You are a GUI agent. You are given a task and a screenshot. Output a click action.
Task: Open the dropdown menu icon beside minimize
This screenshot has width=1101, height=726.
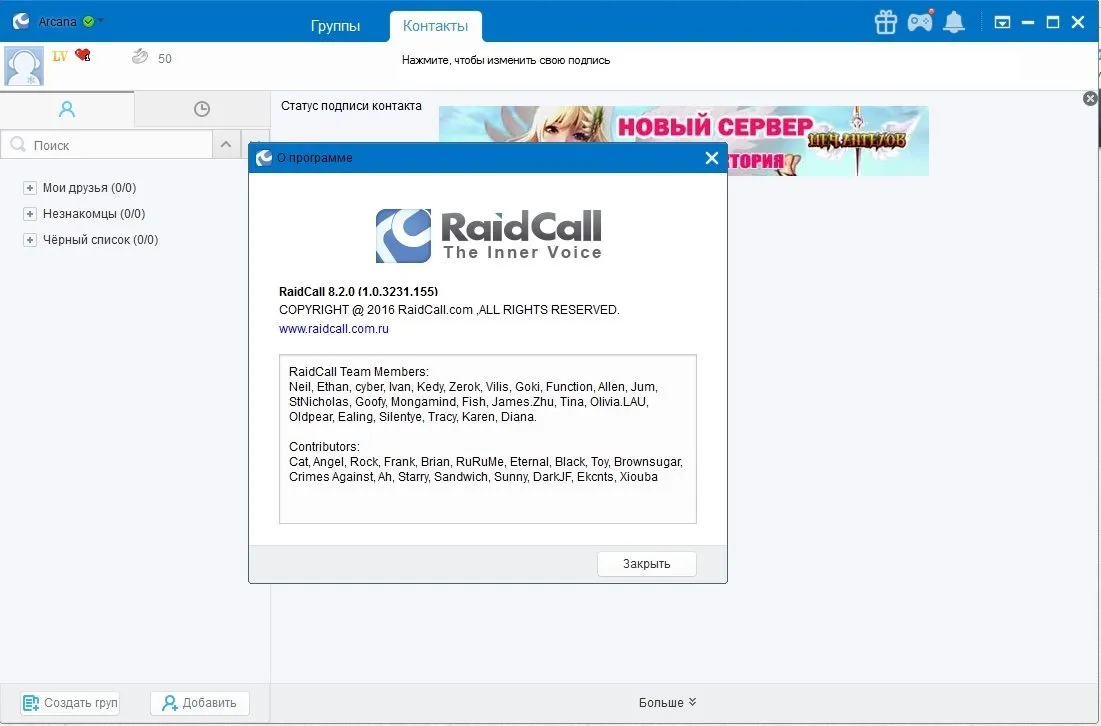coord(1002,22)
